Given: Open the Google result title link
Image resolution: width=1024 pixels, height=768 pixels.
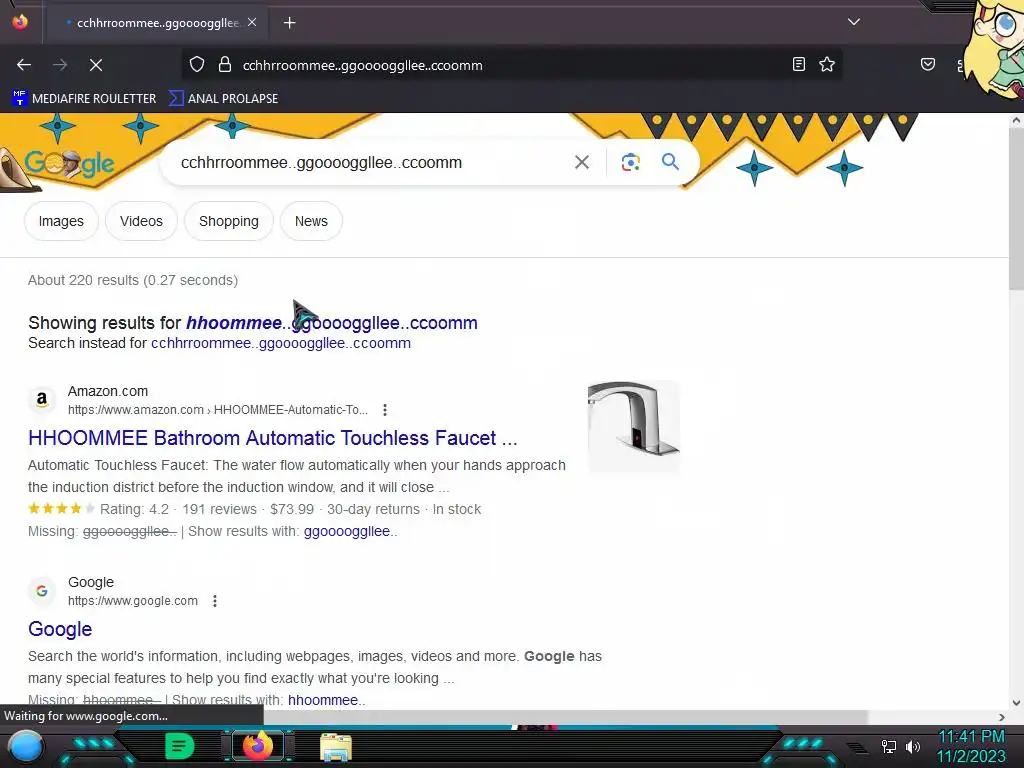Looking at the screenshot, I should pyautogui.click(x=60, y=629).
